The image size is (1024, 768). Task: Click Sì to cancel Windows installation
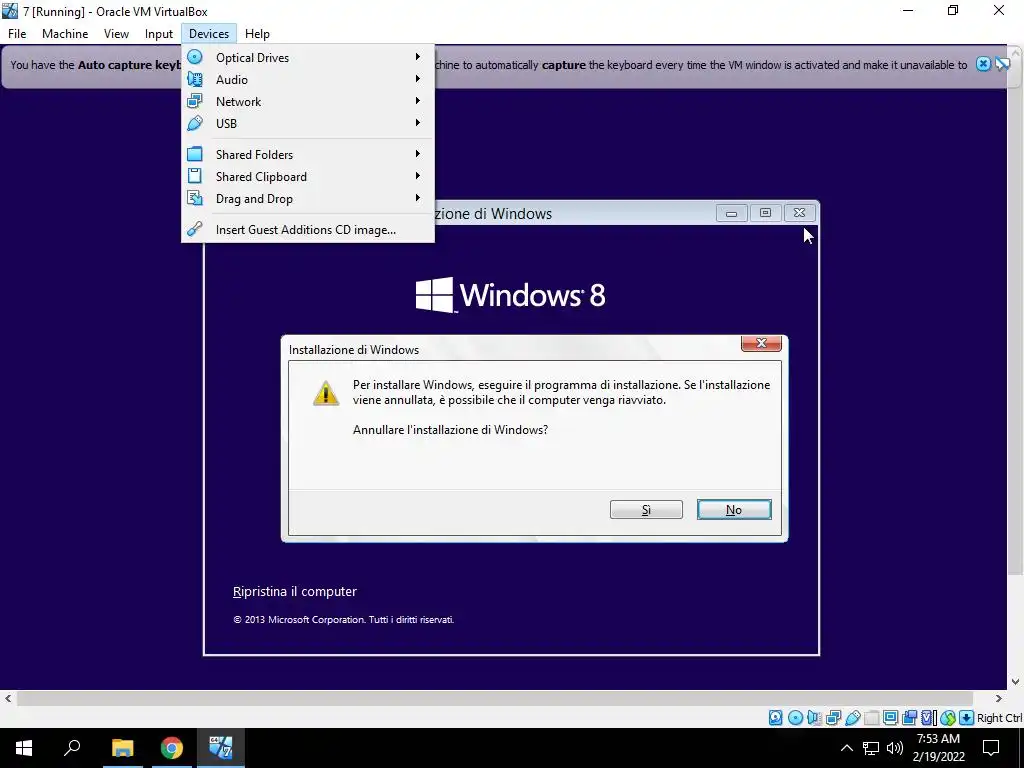[x=646, y=509]
